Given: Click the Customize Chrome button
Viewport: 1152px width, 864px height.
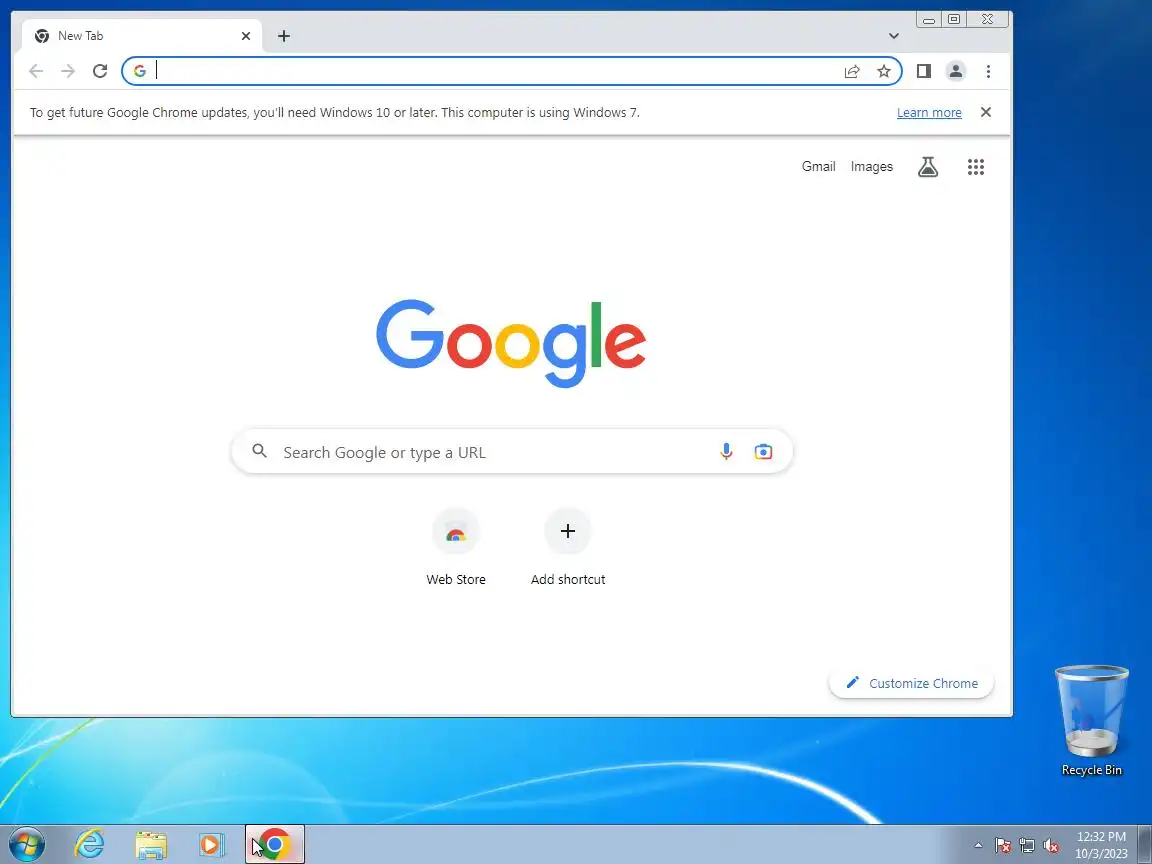Looking at the screenshot, I should pos(911,683).
